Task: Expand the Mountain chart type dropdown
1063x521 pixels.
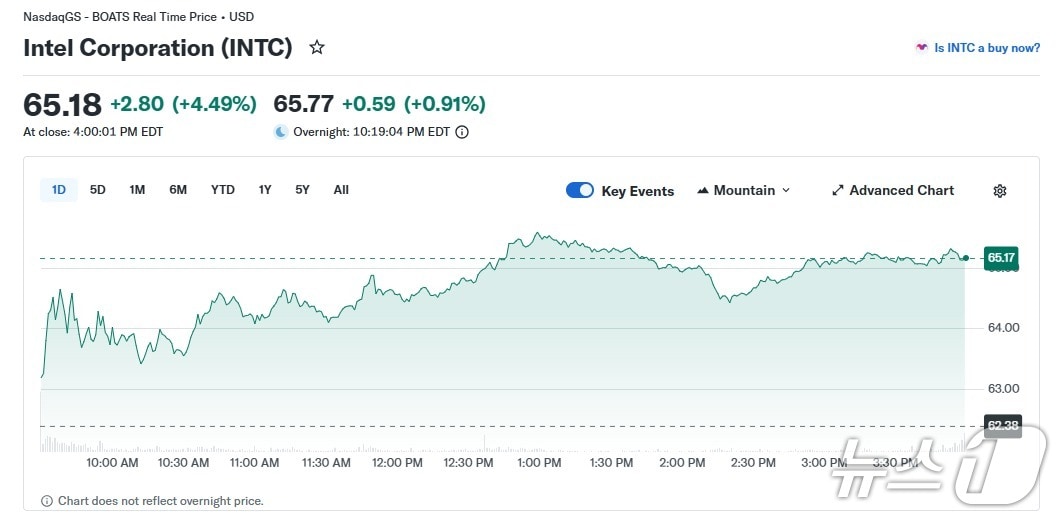Action: coord(785,191)
